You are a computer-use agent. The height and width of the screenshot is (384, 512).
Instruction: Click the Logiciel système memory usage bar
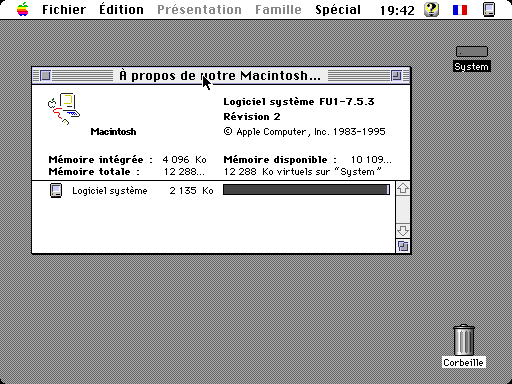click(306, 190)
